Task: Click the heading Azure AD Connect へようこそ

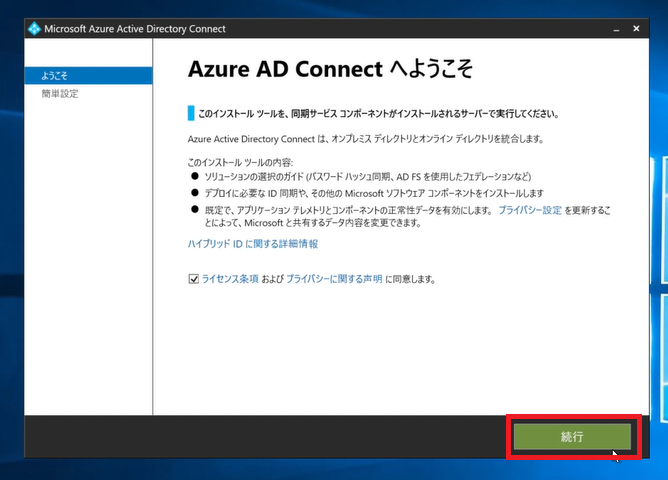Action: pyautogui.click(x=330, y=69)
